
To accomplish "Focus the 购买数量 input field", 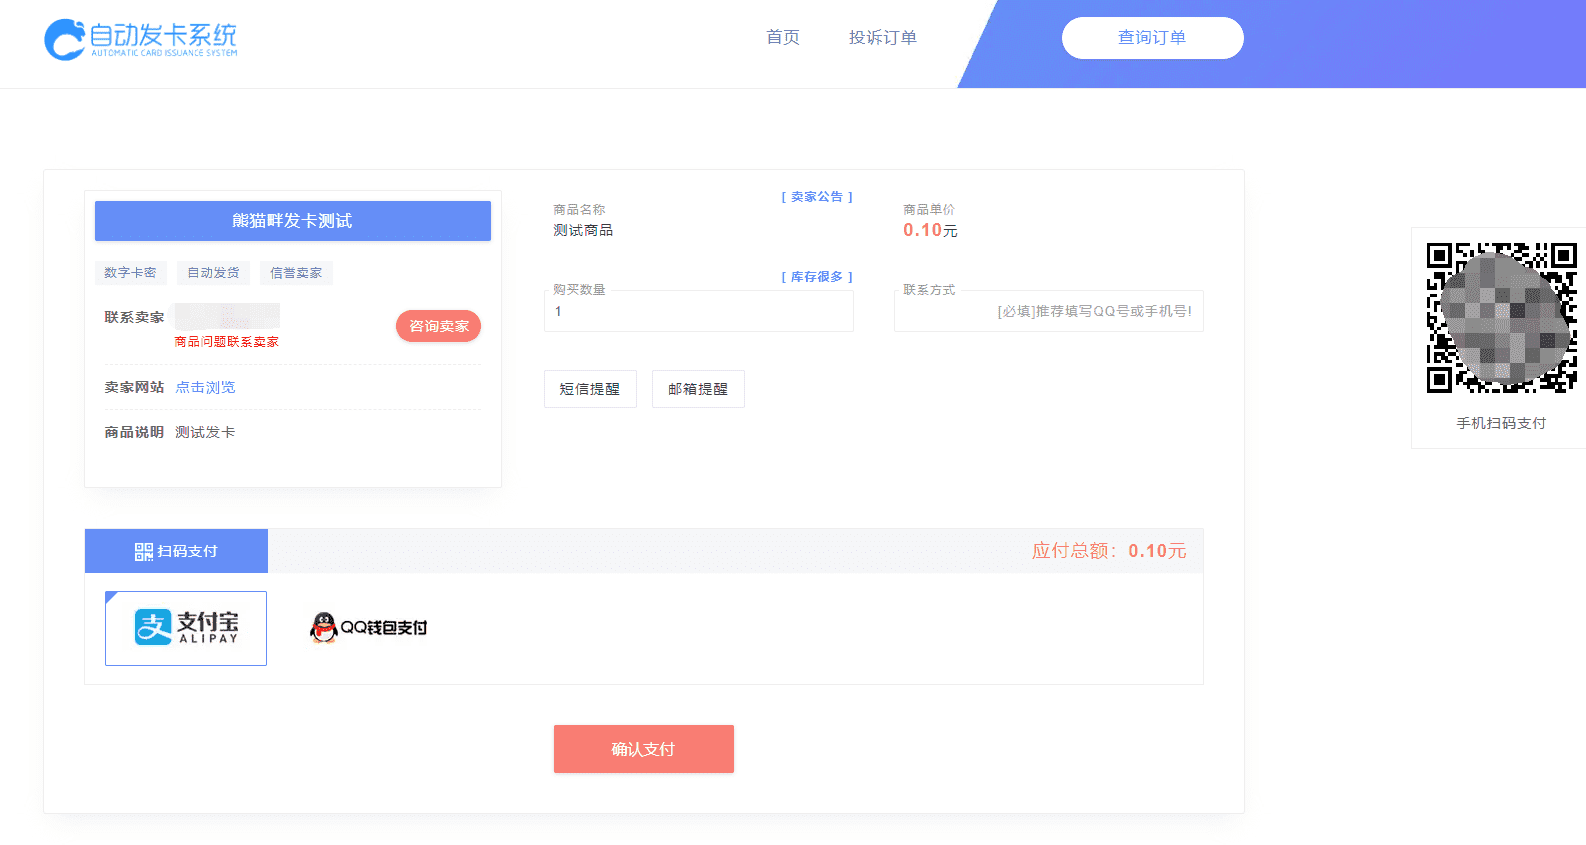I will [699, 311].
